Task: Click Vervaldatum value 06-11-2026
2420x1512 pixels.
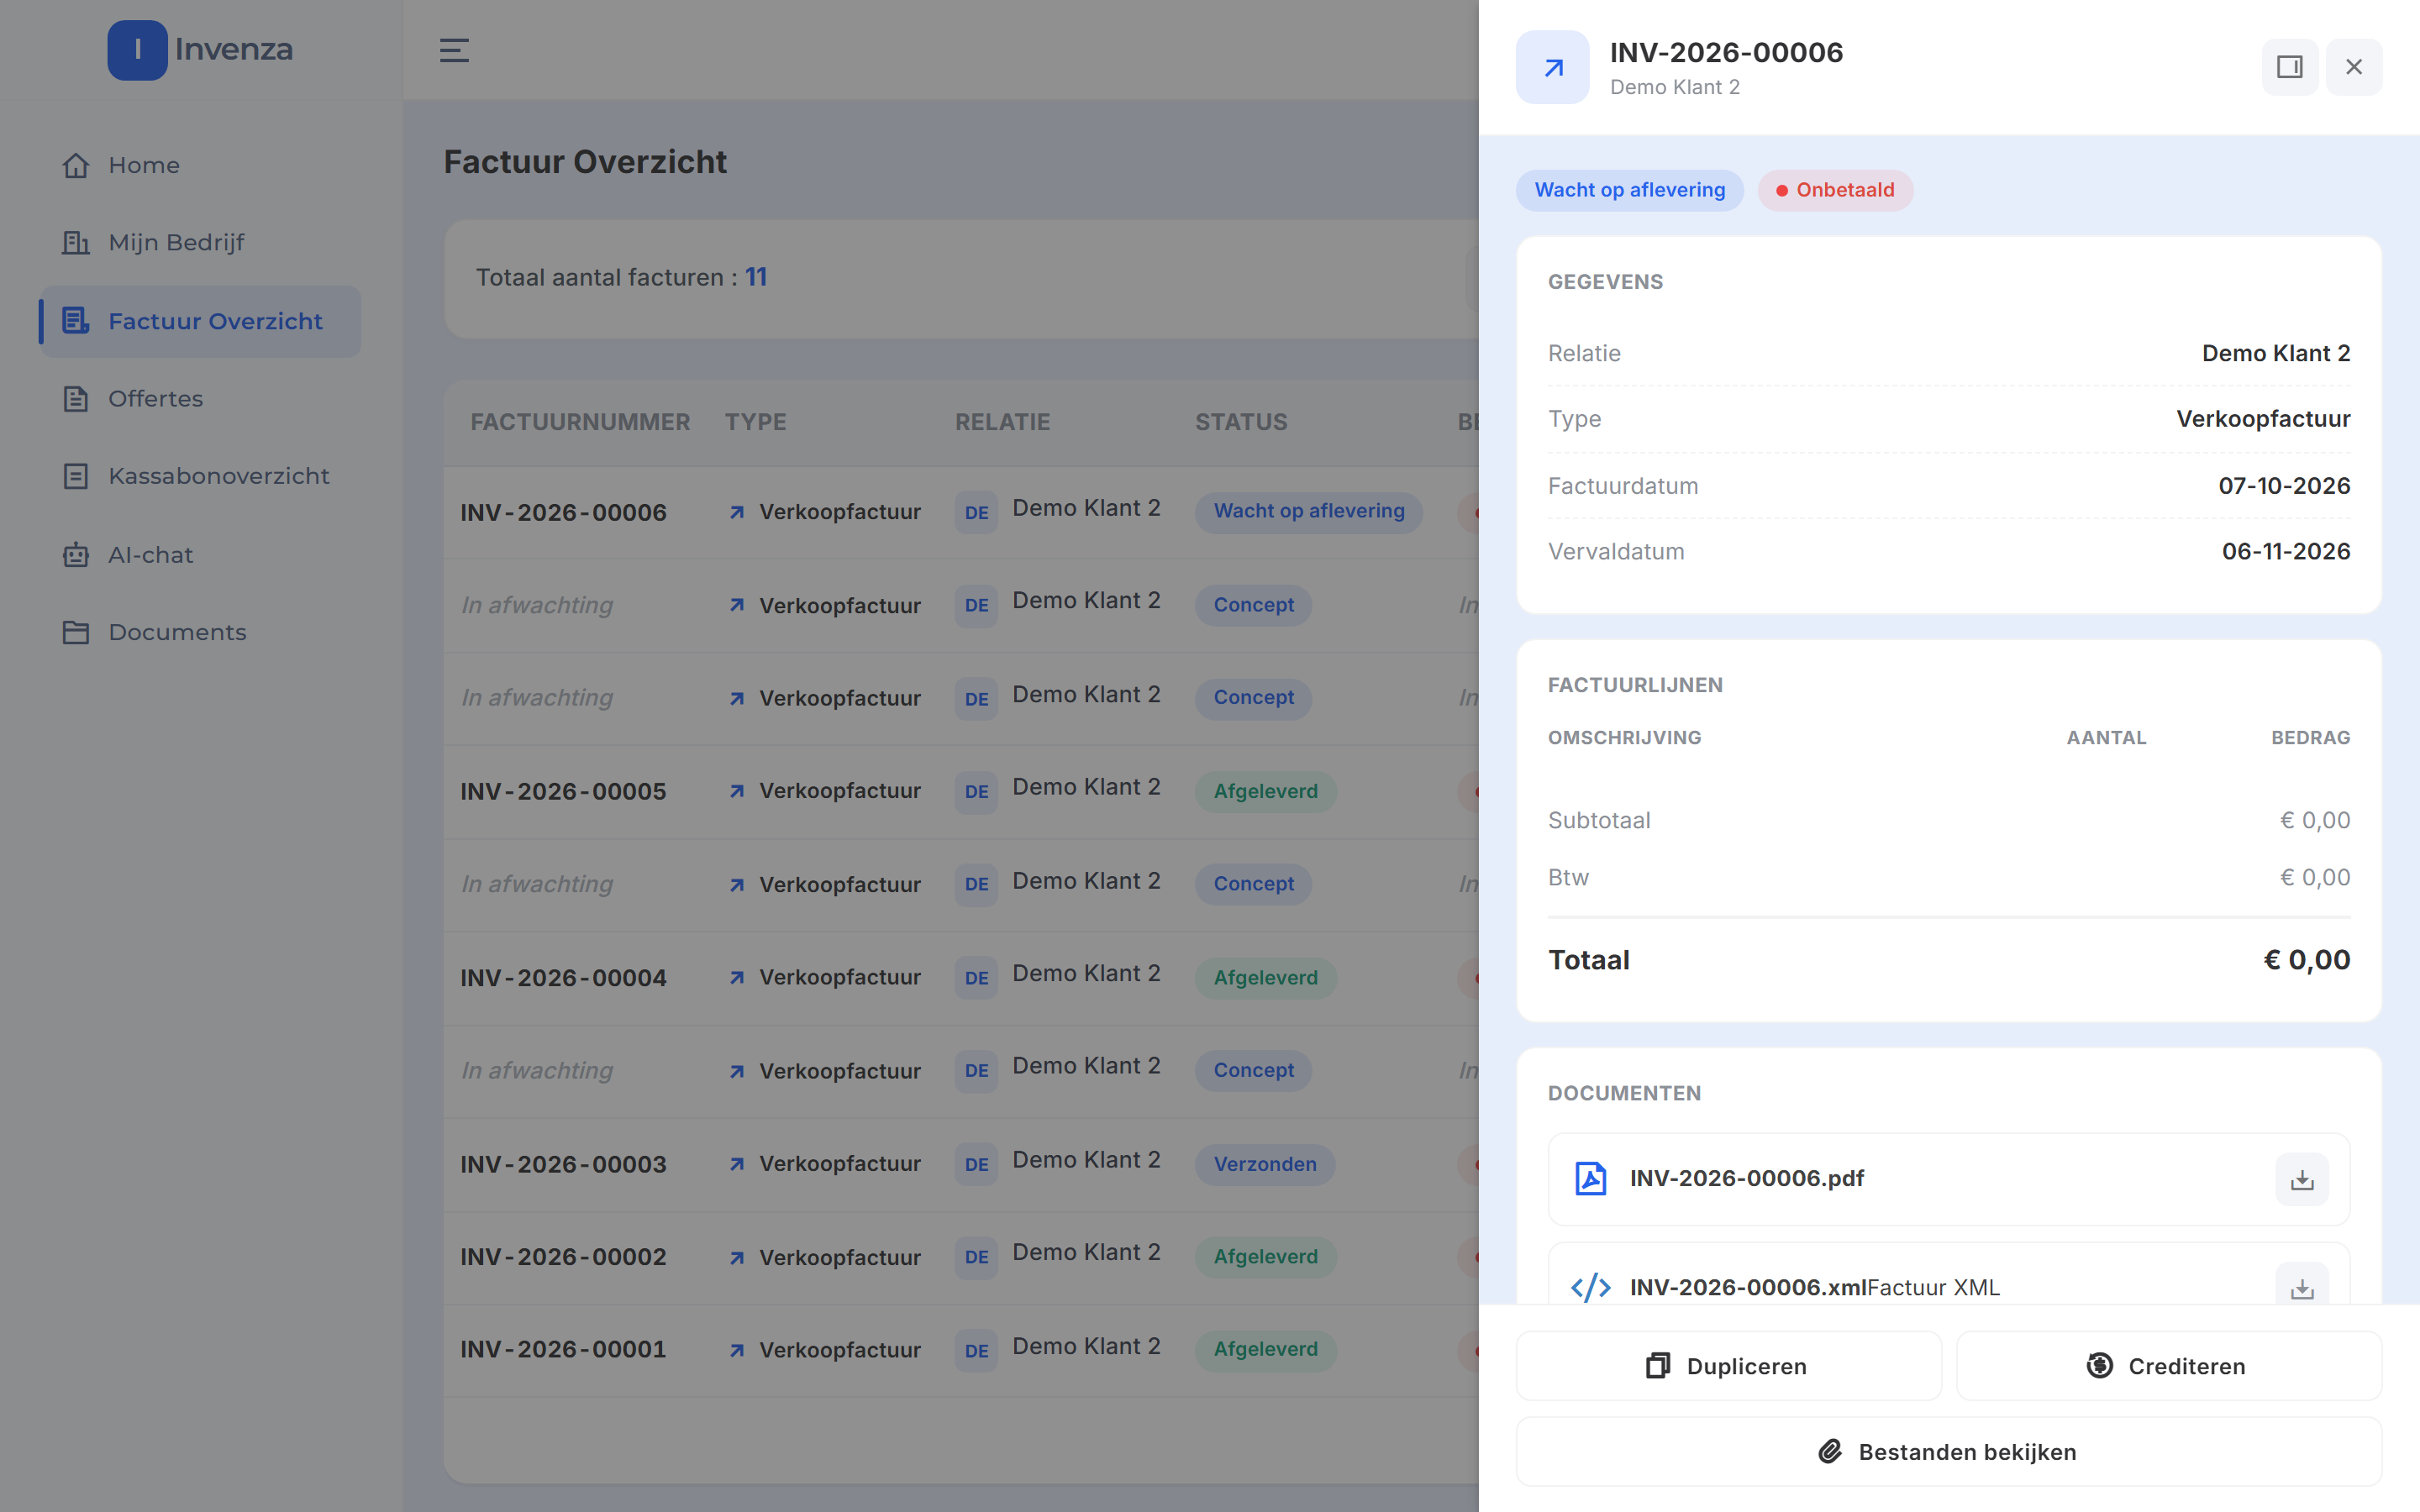Action: coord(2286,552)
